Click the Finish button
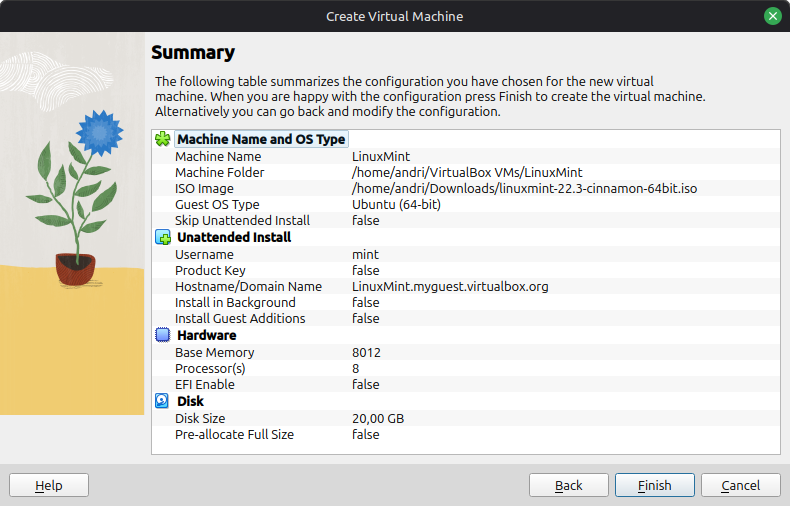Image resolution: width=790 pixels, height=506 pixels. 654,485
